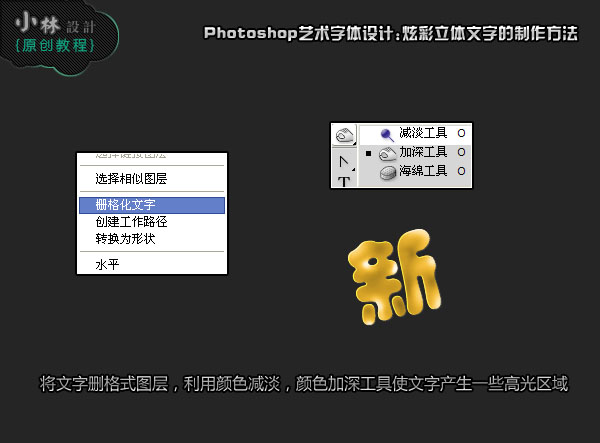600x443 pixels.
Task: Click the Burn tool button in the toolbar
Action: click(x=344, y=134)
